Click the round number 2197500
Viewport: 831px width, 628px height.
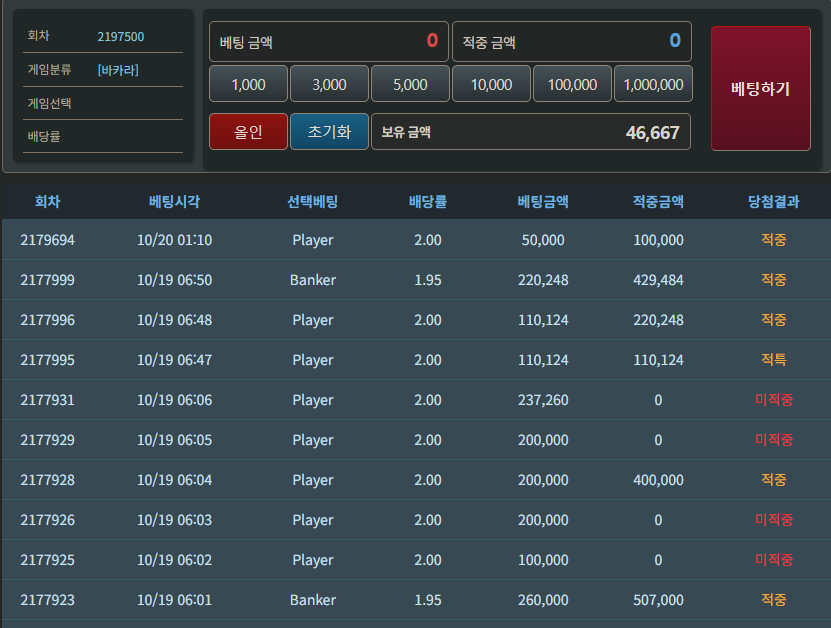121,37
